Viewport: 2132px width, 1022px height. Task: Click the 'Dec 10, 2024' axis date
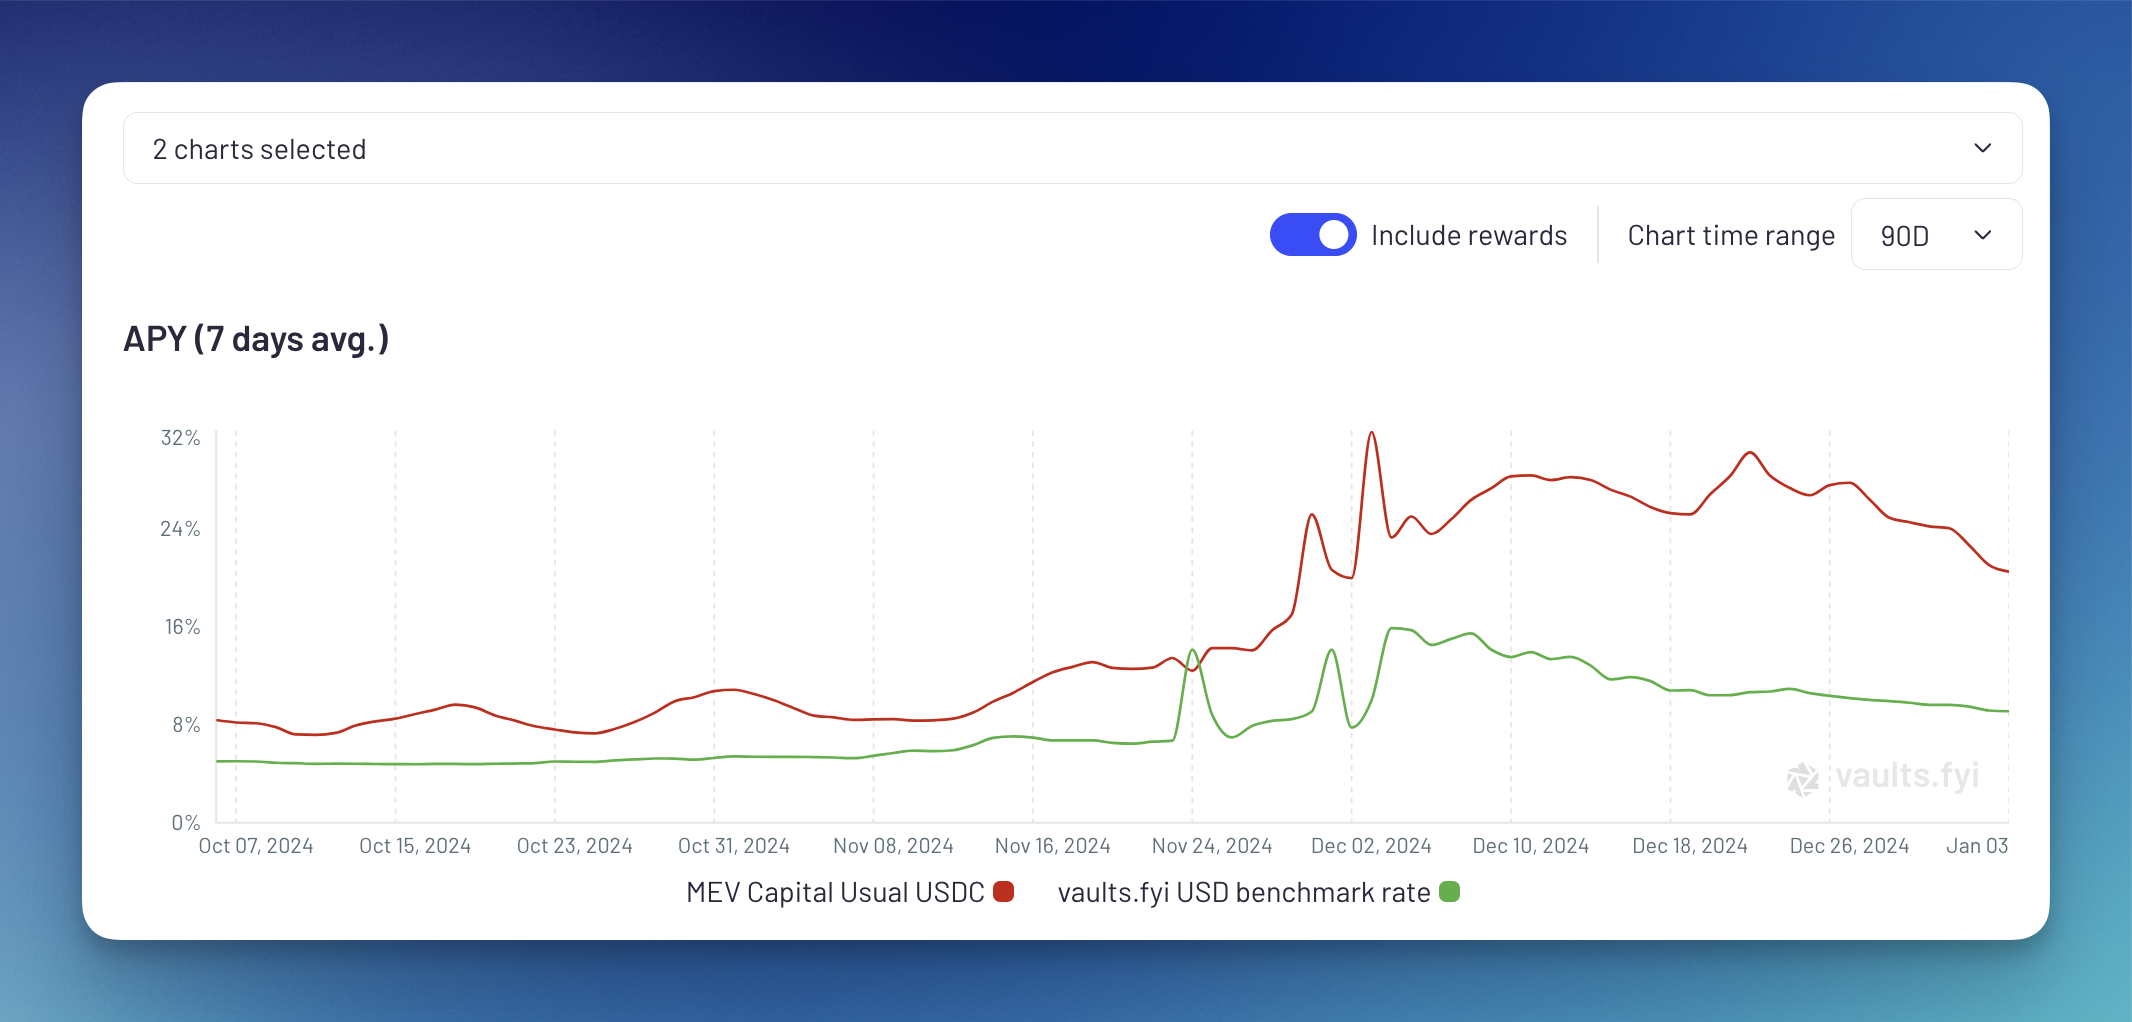pos(1531,846)
